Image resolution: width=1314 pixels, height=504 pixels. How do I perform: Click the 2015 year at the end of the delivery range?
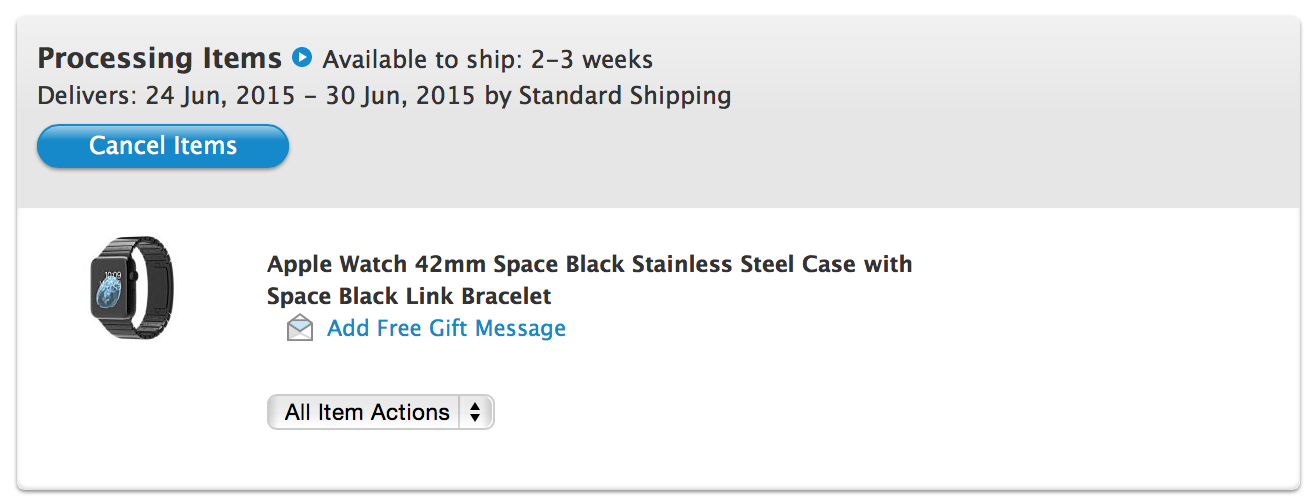[446, 96]
